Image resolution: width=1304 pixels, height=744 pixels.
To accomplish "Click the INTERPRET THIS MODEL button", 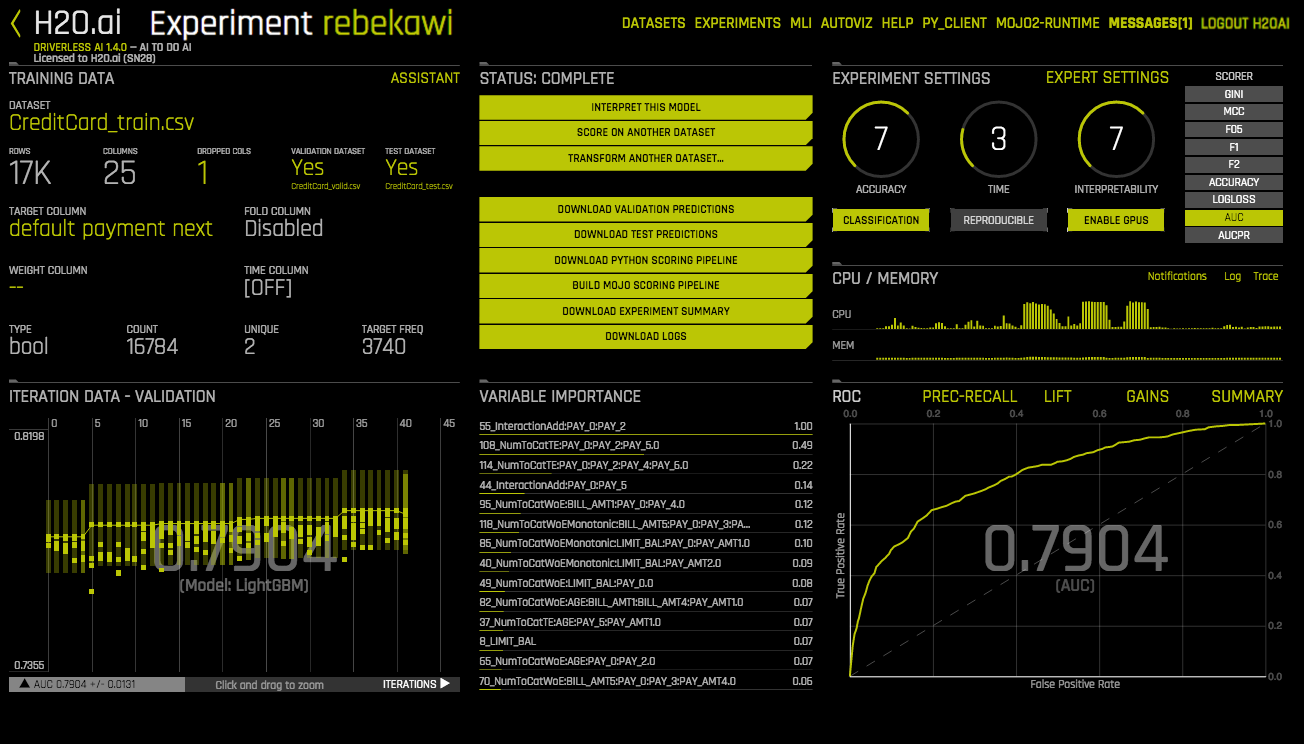I will [646, 107].
